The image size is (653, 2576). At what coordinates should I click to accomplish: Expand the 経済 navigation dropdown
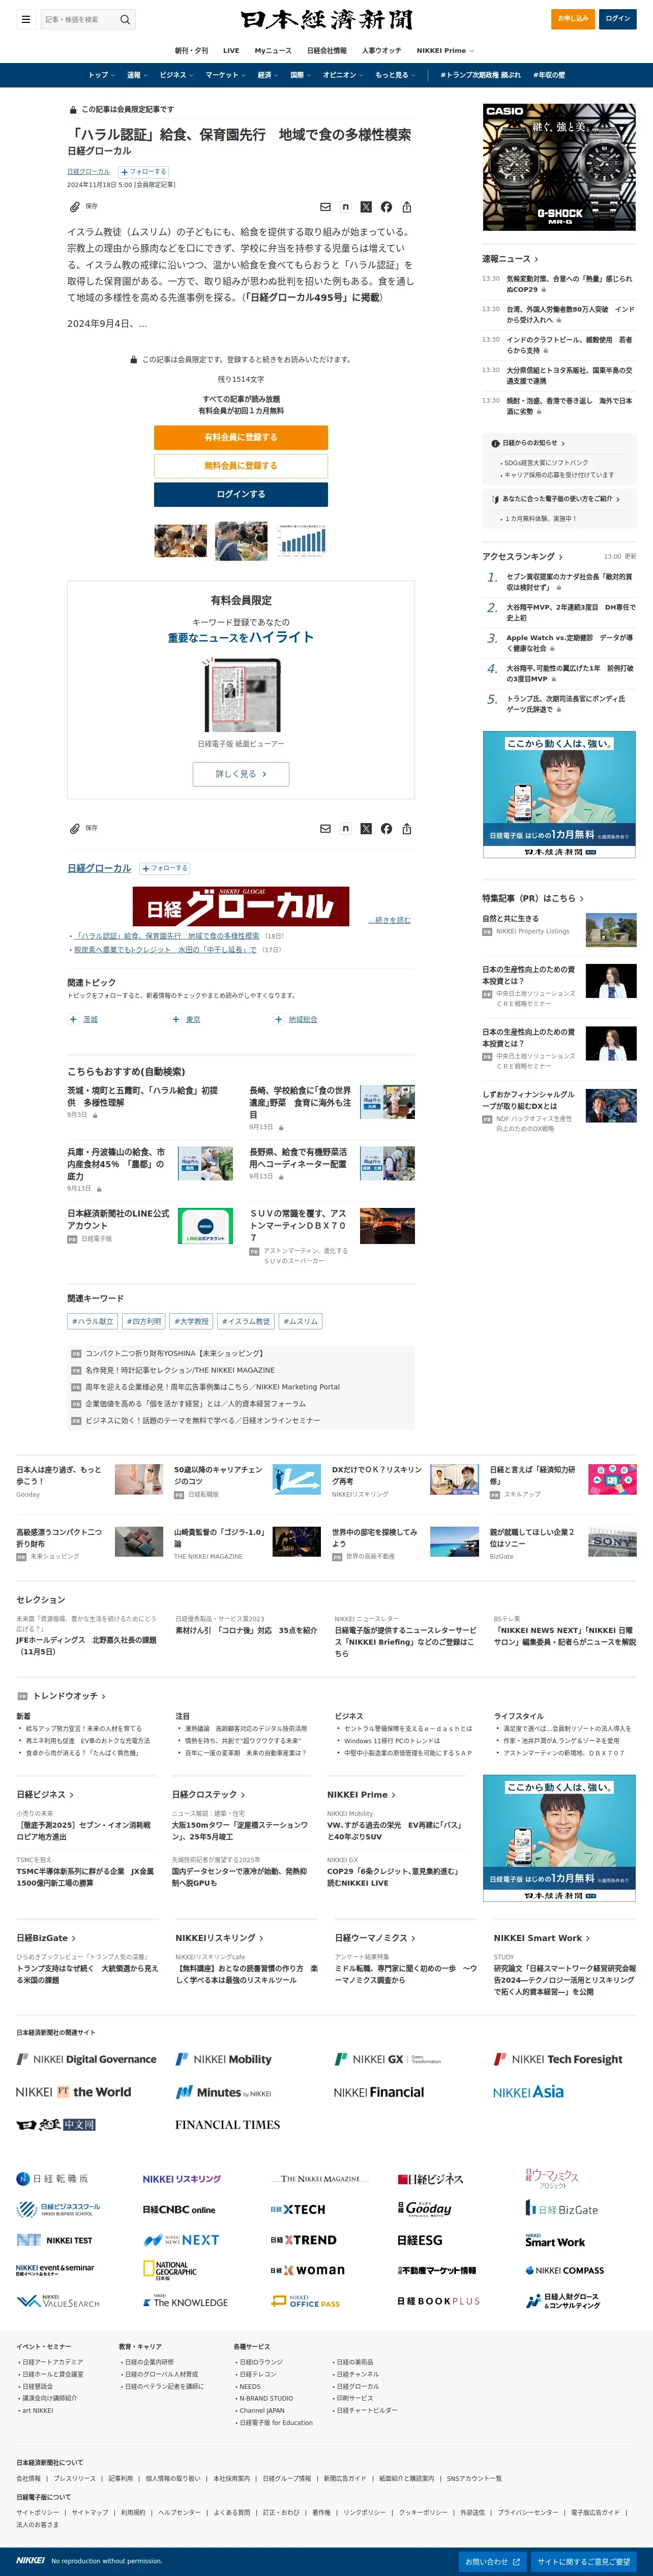point(268,75)
